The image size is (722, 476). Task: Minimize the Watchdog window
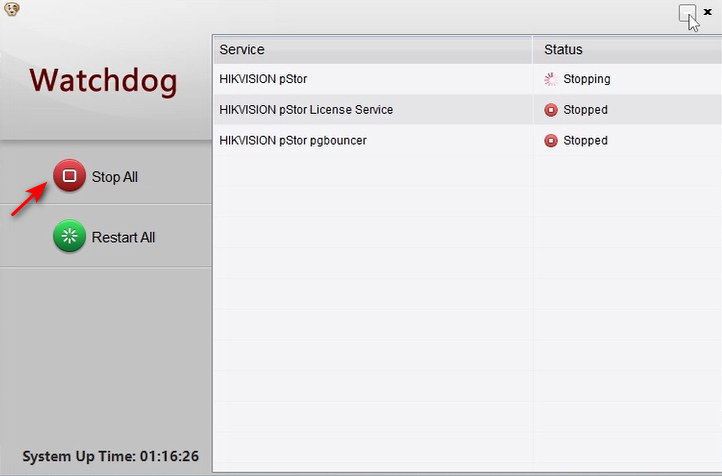[x=686, y=12]
